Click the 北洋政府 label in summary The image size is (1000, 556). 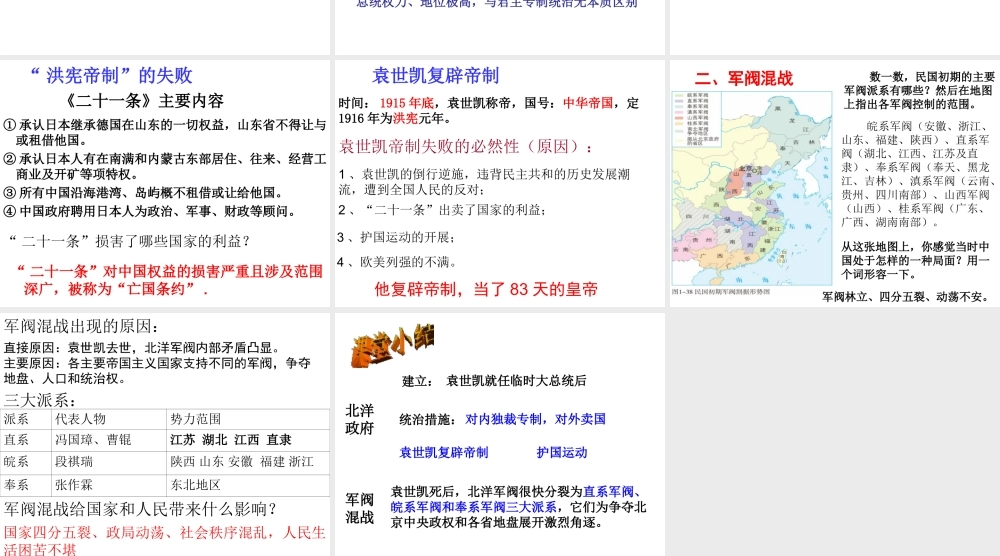359,420
